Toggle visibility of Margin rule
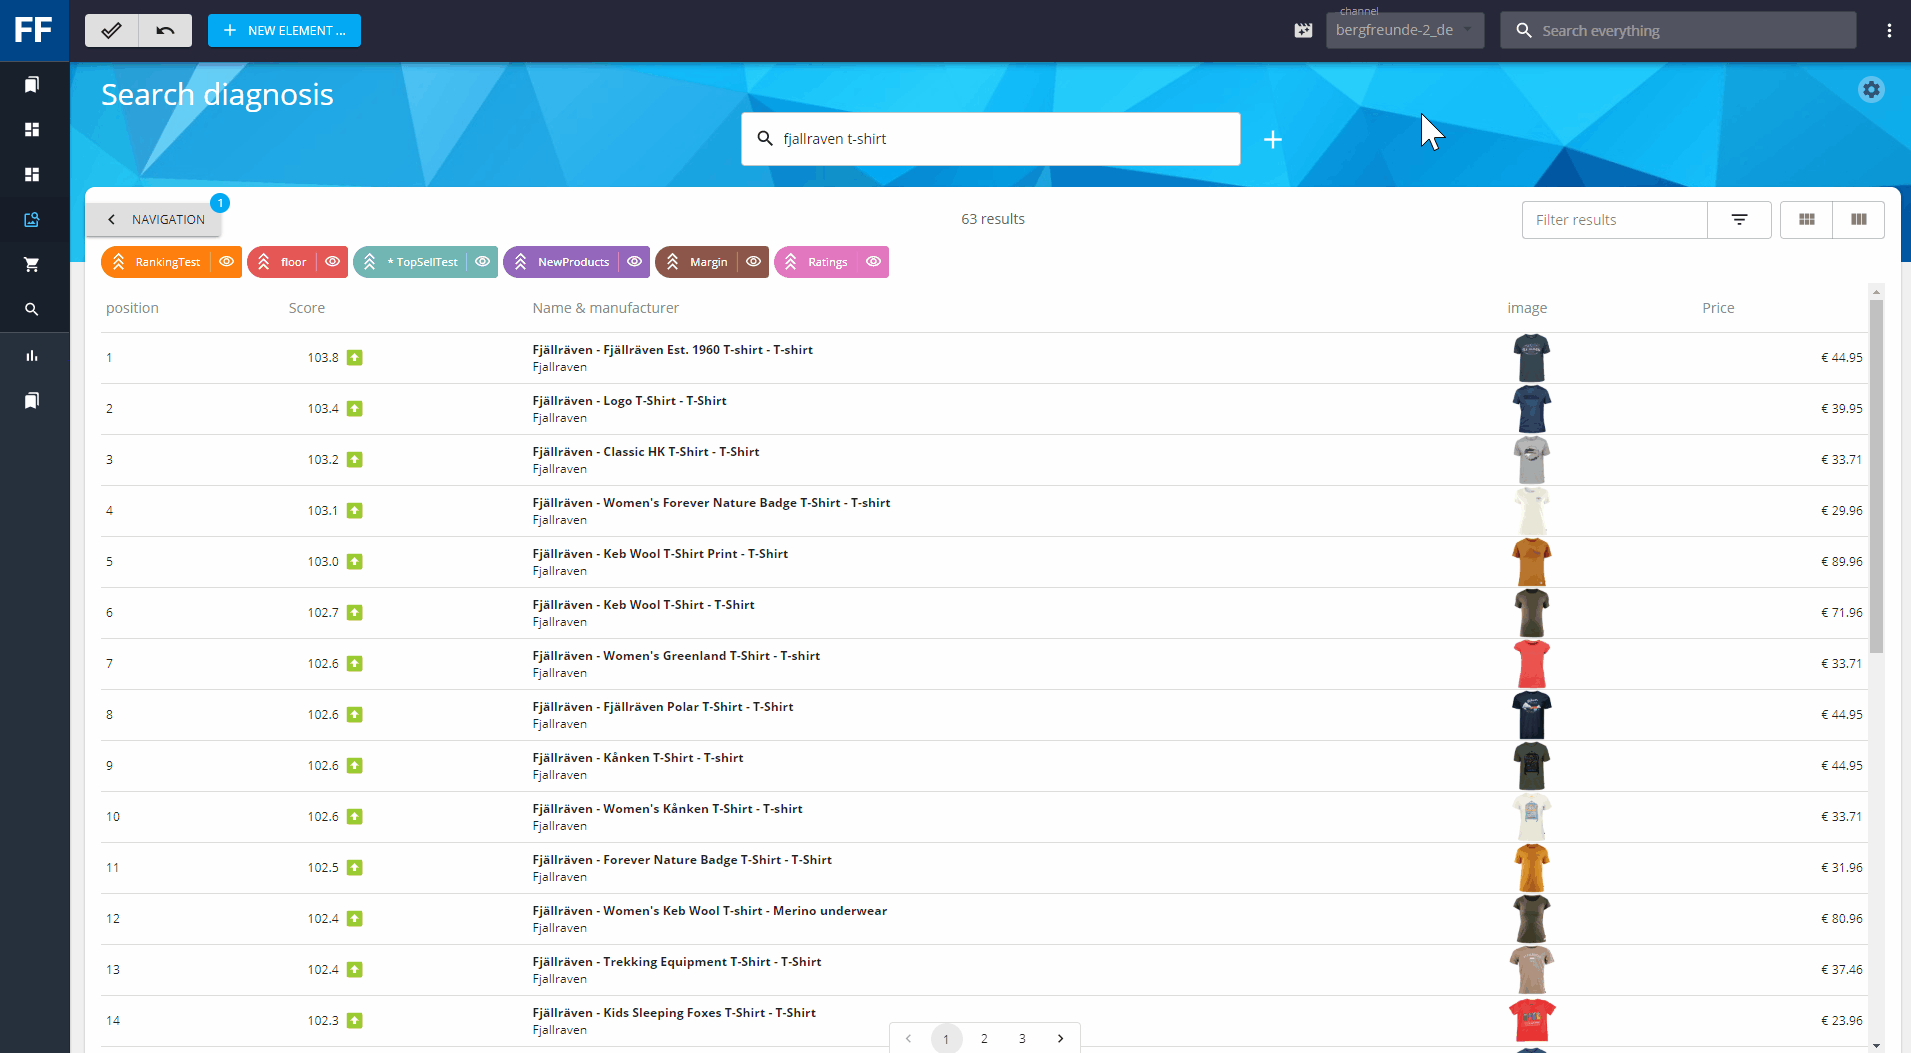The height and width of the screenshot is (1053, 1911). tap(753, 262)
